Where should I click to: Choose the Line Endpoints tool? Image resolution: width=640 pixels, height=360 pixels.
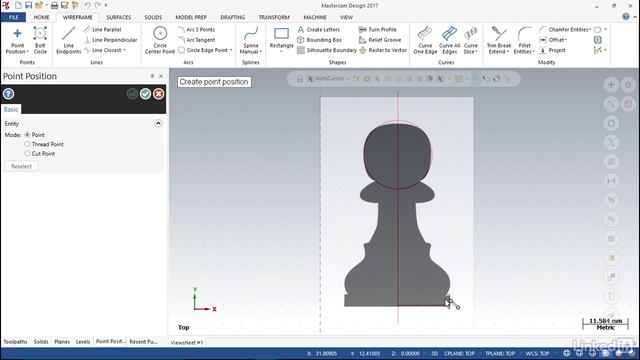69,41
